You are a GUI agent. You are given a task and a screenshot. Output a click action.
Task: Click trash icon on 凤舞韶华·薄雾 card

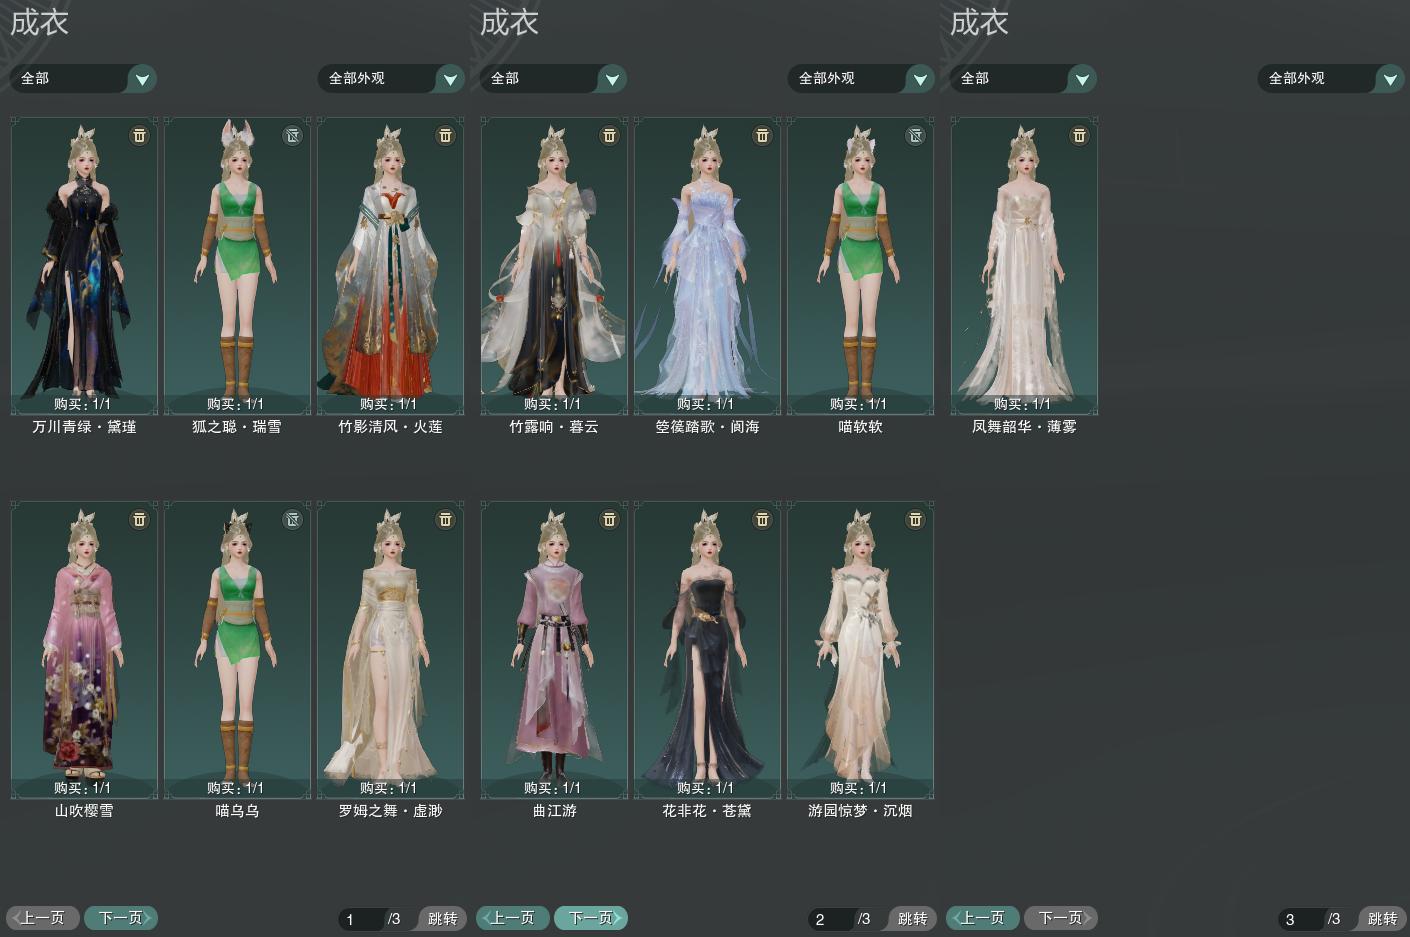coord(1079,135)
